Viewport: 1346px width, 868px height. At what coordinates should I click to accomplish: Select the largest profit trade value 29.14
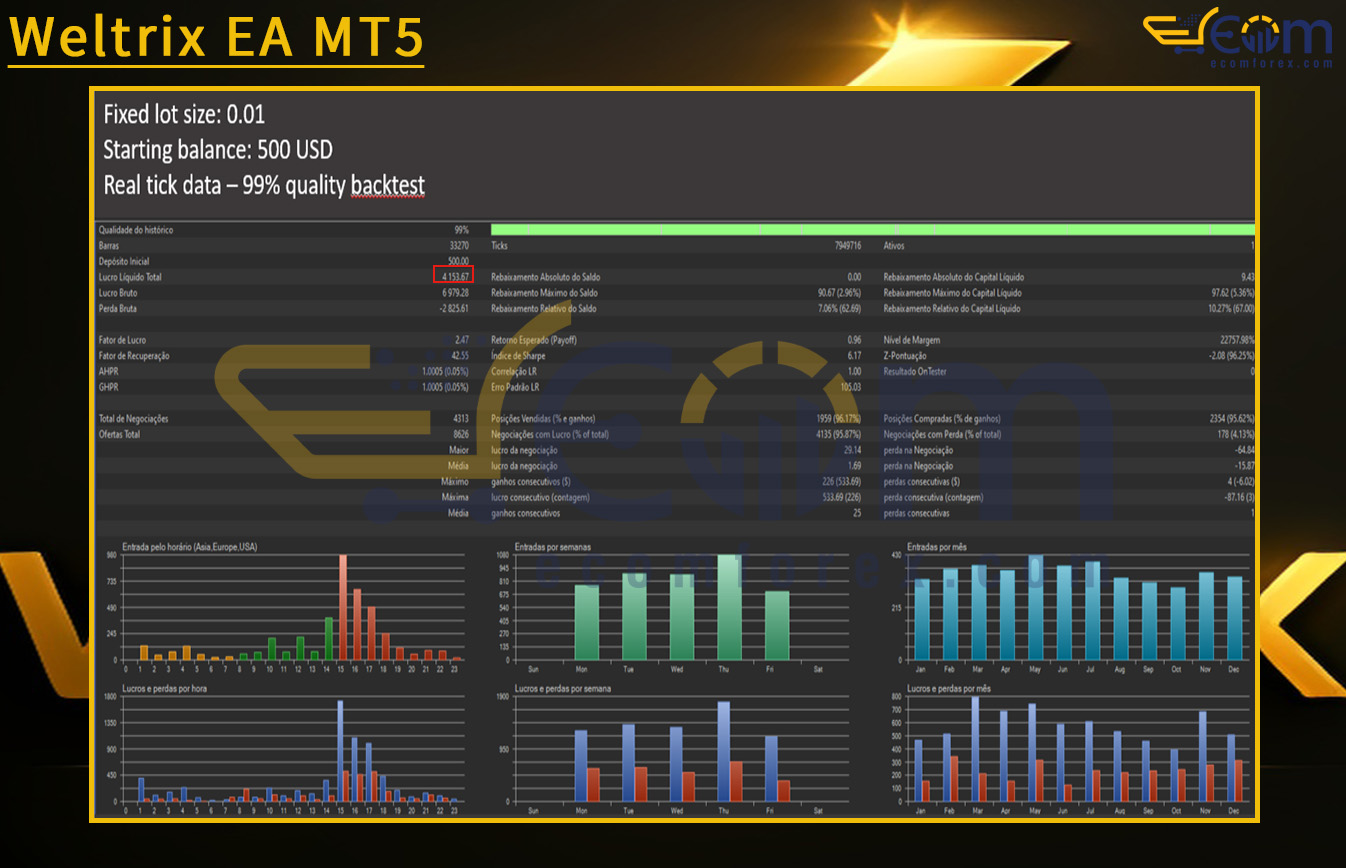(852, 451)
